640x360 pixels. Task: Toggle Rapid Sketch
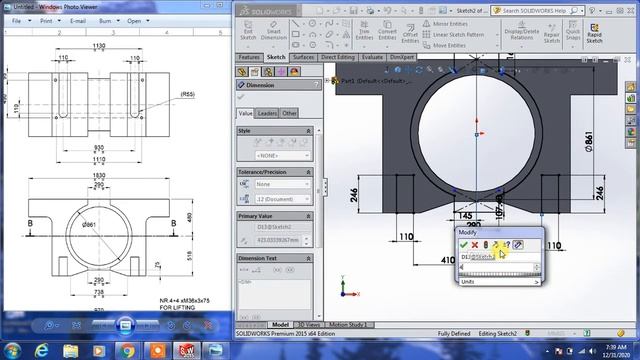[x=594, y=33]
